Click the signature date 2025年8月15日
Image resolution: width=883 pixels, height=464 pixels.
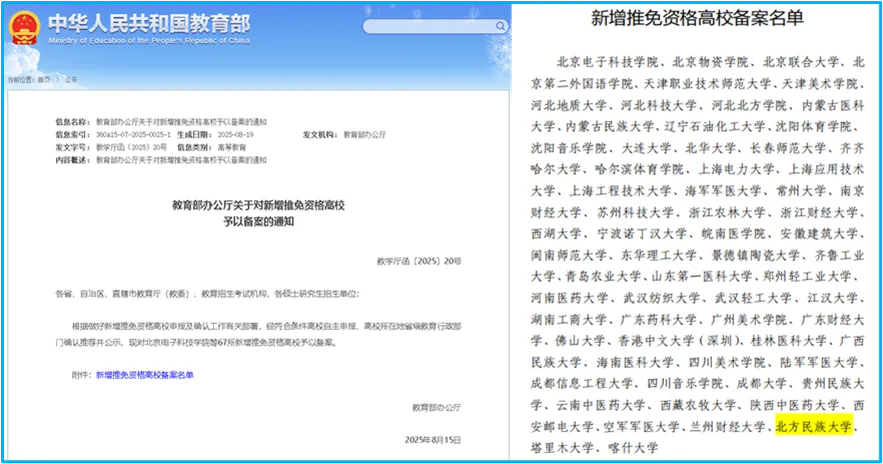(x=432, y=440)
